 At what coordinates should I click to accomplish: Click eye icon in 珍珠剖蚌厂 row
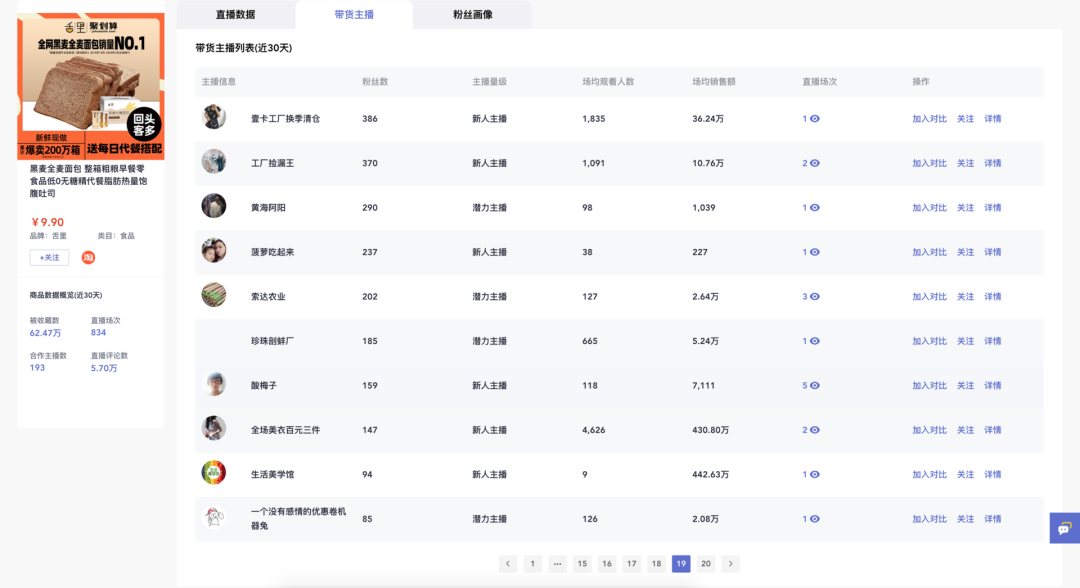click(x=815, y=341)
